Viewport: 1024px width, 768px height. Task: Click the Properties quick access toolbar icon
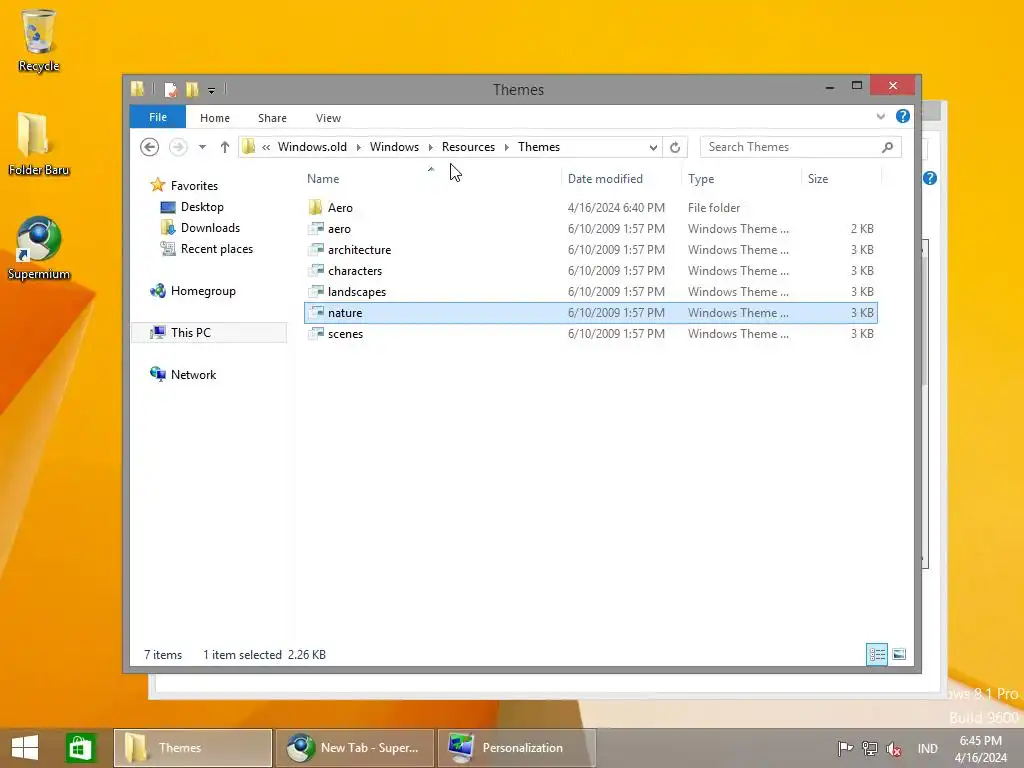tap(170, 89)
